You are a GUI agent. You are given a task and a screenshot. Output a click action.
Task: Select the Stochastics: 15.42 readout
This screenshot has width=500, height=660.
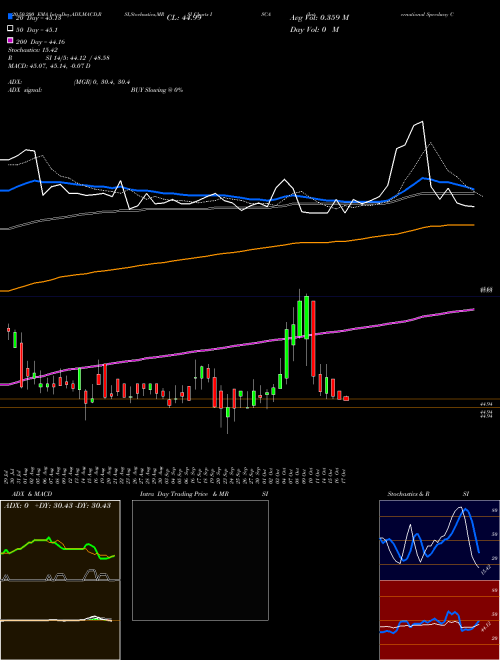coord(32,50)
